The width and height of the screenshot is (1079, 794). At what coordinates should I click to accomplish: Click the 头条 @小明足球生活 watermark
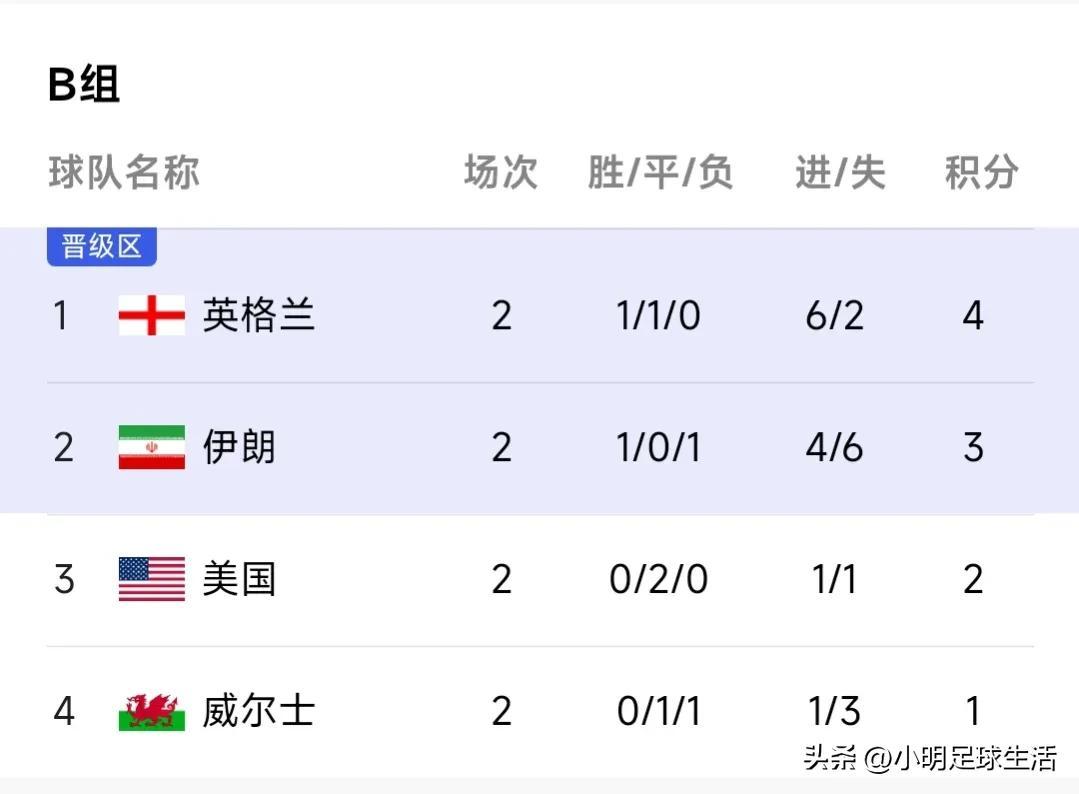(930, 758)
